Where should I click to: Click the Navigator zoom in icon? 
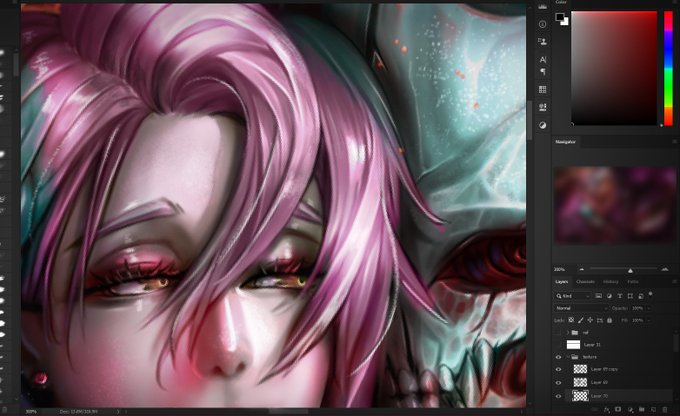click(665, 269)
